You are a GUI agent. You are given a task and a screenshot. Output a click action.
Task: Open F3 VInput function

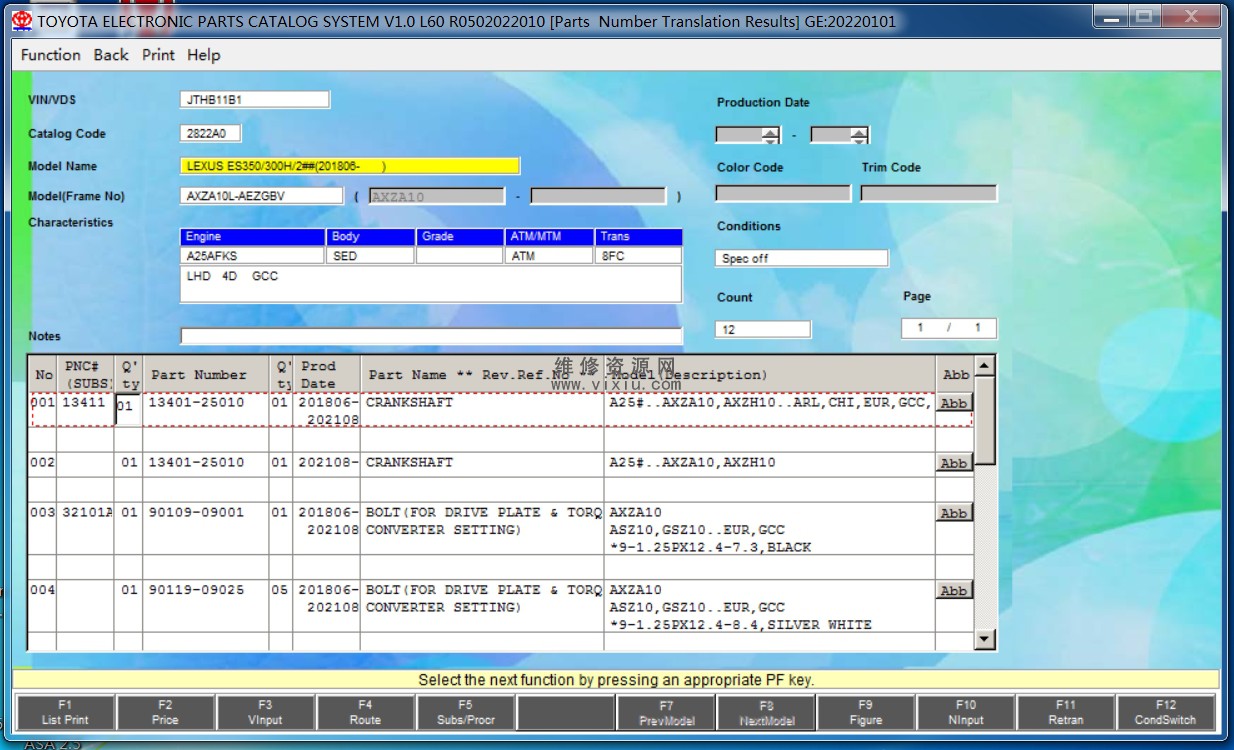coord(265,712)
